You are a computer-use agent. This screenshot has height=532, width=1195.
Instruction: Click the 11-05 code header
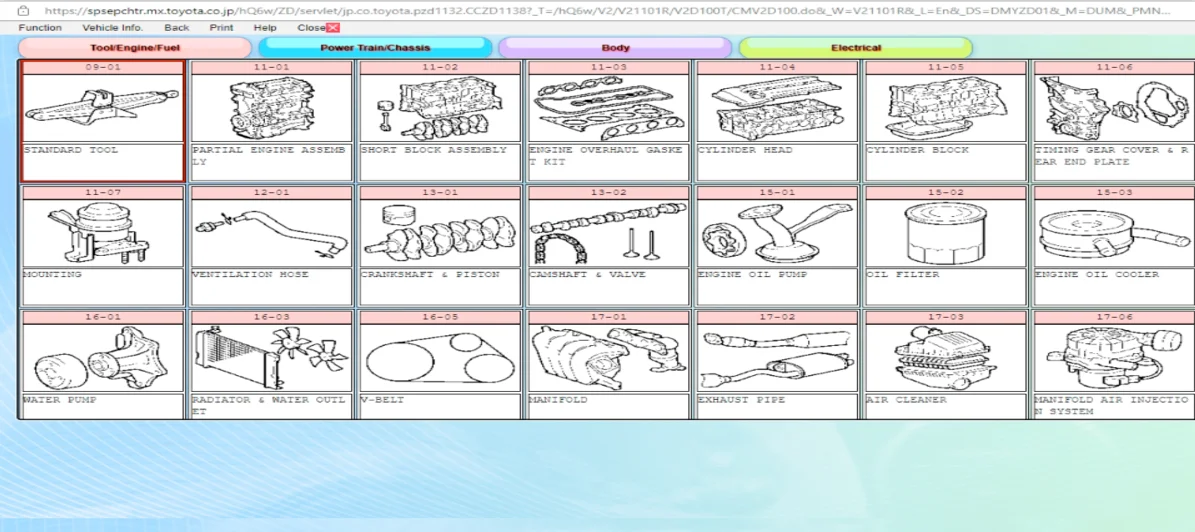(945, 68)
